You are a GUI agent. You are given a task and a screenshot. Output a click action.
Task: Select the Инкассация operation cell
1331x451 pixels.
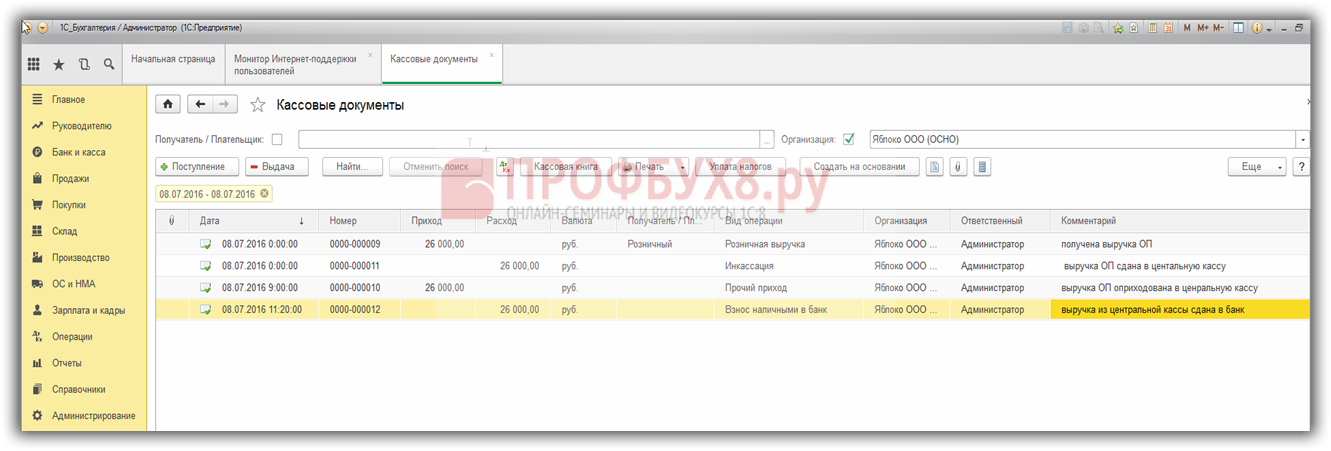[x=790, y=266]
